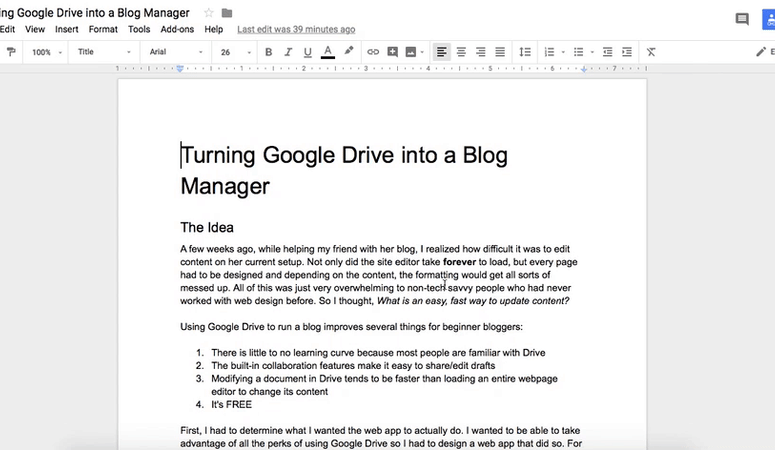Apply numbered list formatting
Viewport: 775px width, 450px height.
click(x=549, y=52)
